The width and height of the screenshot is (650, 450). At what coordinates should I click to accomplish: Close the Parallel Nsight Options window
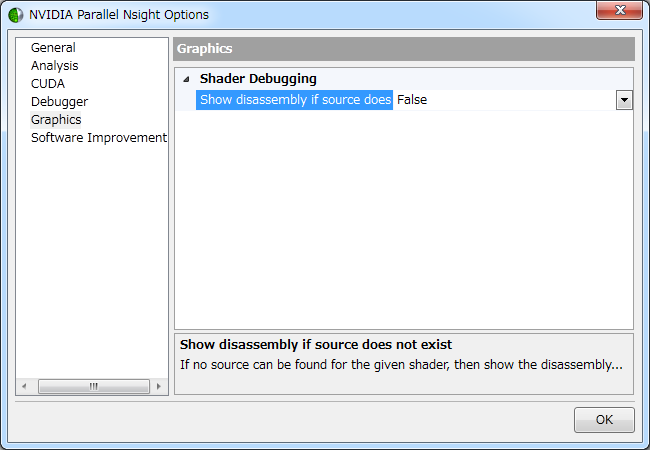(619, 11)
